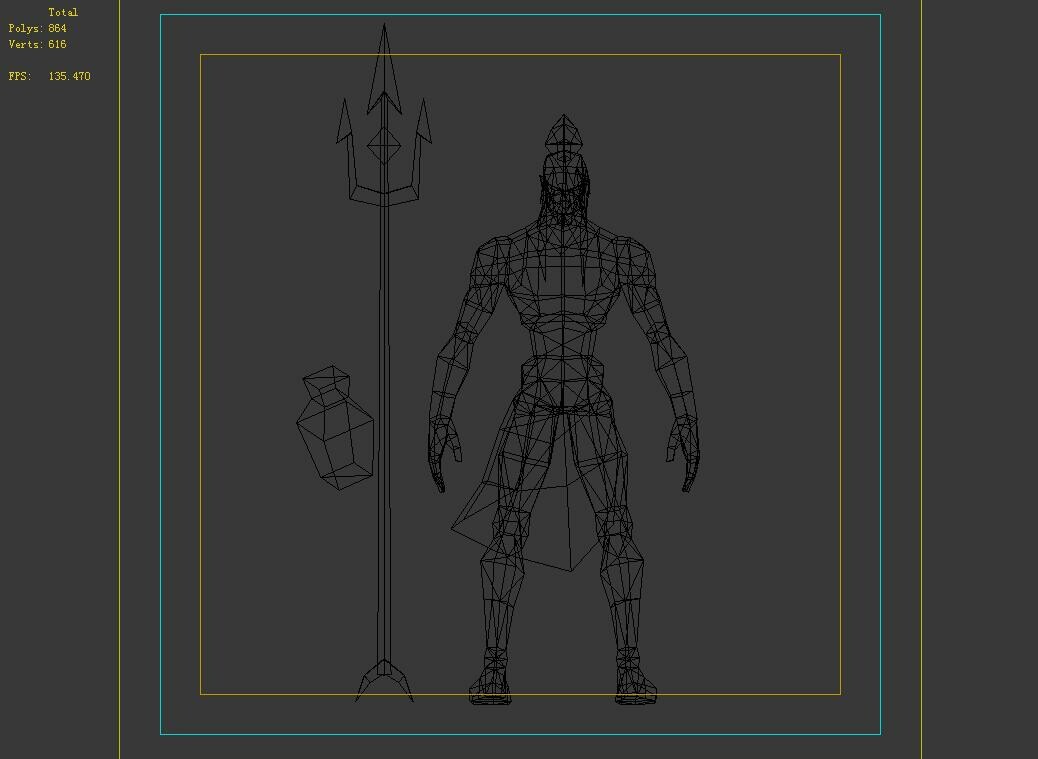Click the 'Verts: 616' statistic
The width and height of the screenshot is (1038, 759).
[38, 44]
